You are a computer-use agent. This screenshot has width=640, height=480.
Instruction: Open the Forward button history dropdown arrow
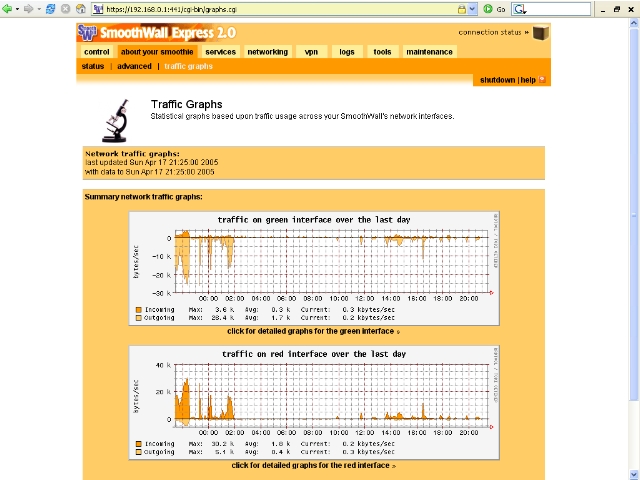[x=39, y=9]
